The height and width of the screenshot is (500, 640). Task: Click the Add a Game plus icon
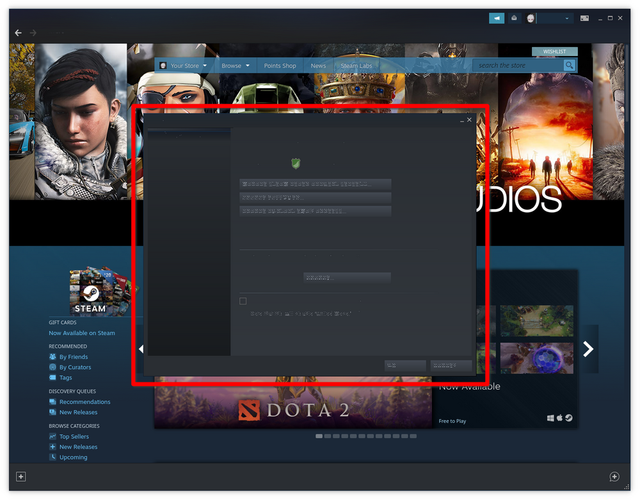21,477
